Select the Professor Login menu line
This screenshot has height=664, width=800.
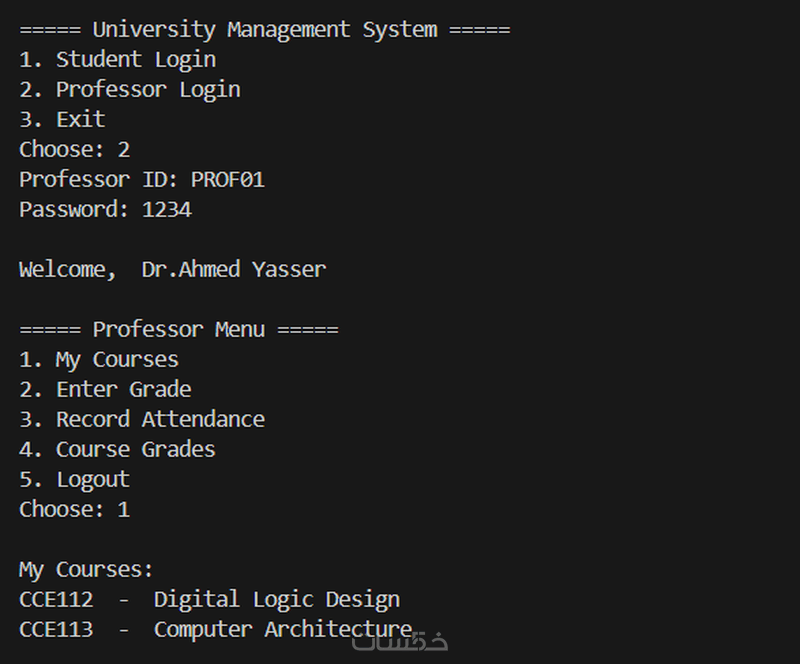coord(130,90)
